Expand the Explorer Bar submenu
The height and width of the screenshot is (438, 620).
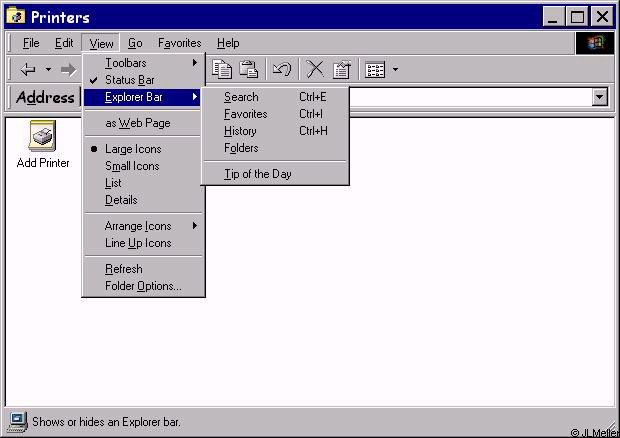click(143, 97)
